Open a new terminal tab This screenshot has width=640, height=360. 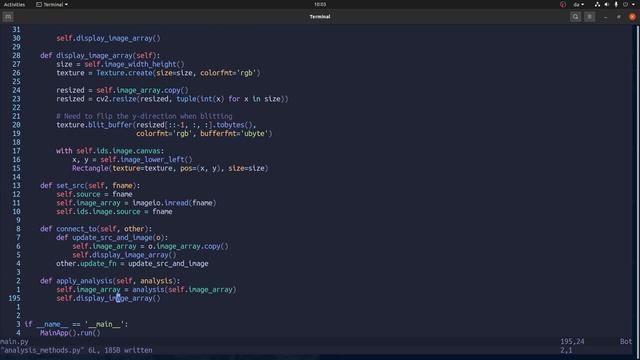(8, 17)
